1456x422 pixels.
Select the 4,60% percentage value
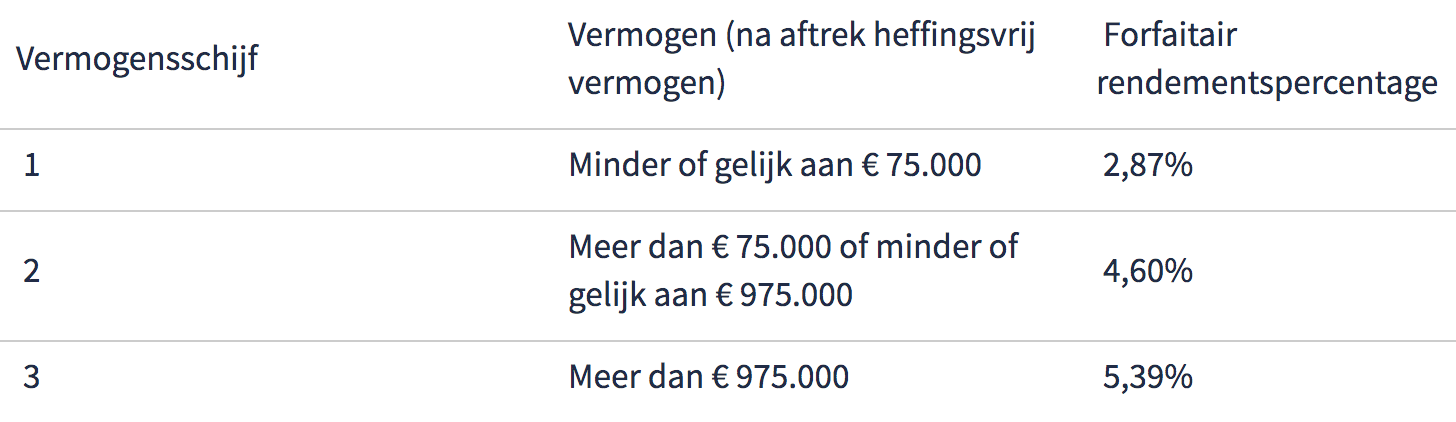[1148, 270]
